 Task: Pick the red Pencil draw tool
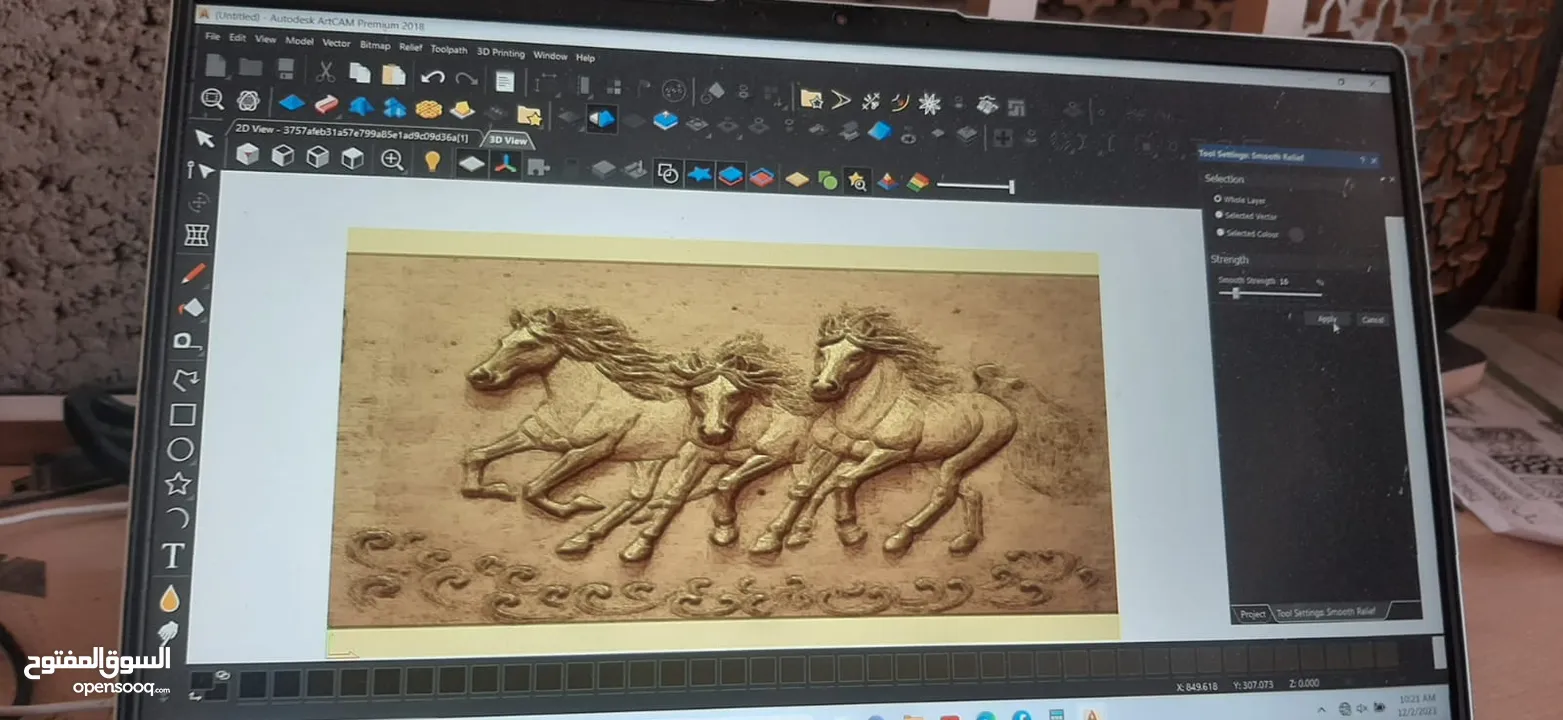point(193,273)
